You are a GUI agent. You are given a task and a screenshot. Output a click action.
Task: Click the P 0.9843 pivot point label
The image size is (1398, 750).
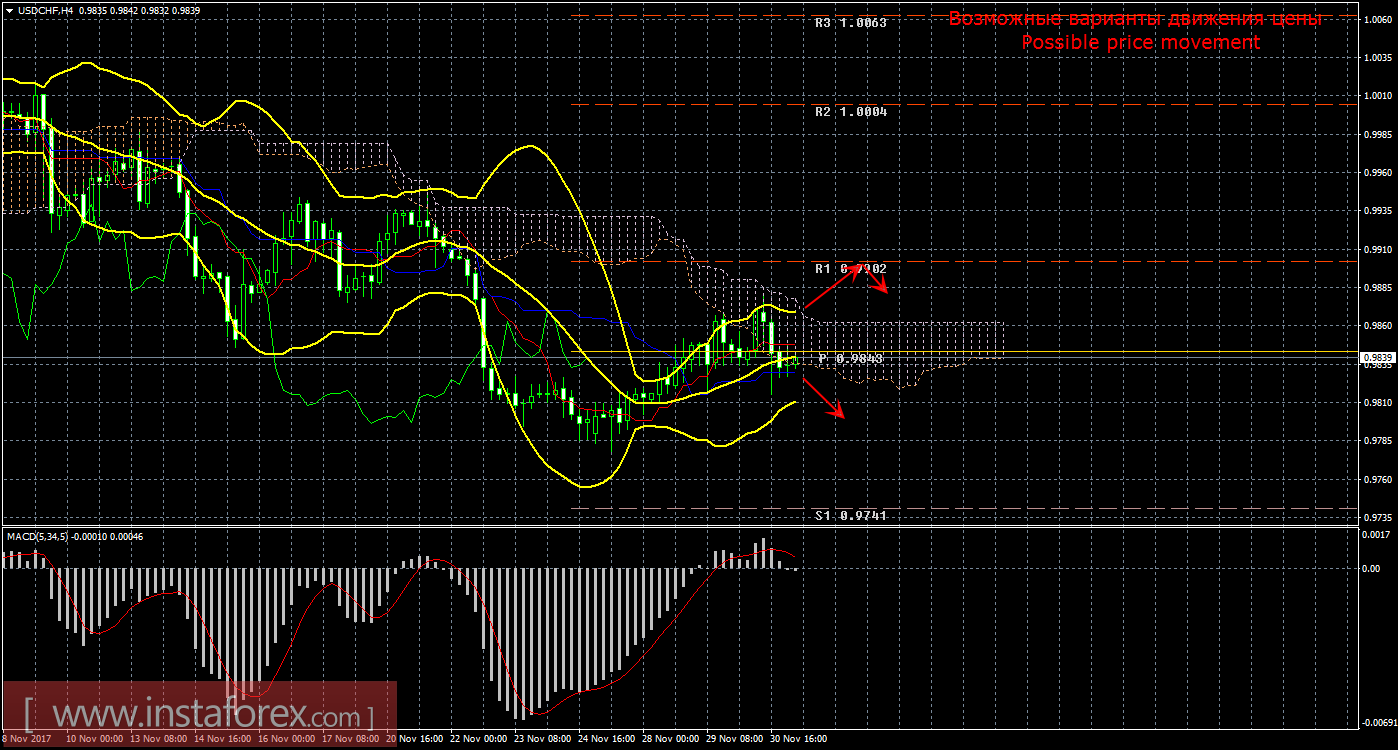click(850, 358)
